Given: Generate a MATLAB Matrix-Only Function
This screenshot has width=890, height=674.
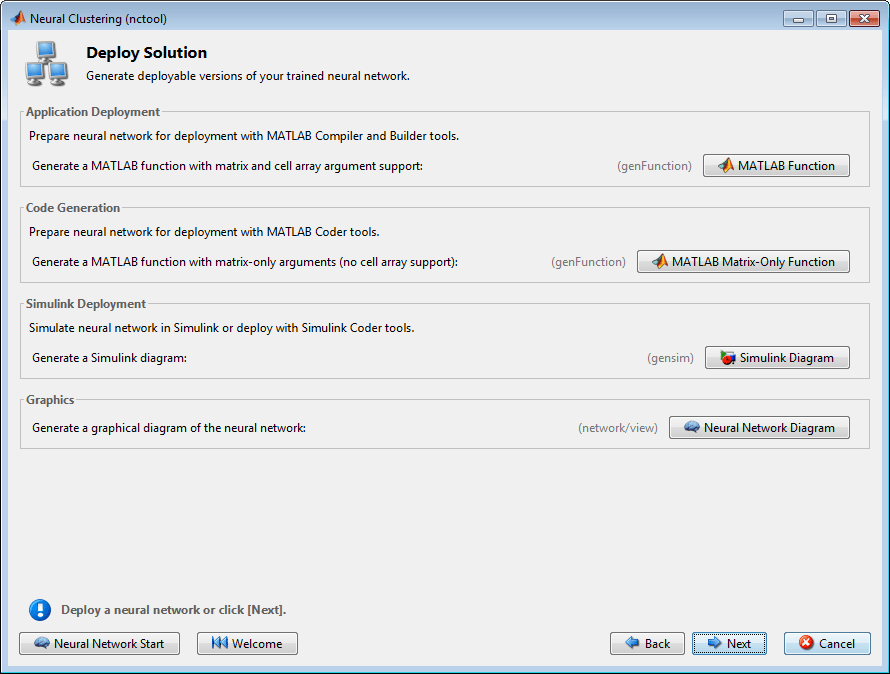Looking at the screenshot, I should click(743, 262).
